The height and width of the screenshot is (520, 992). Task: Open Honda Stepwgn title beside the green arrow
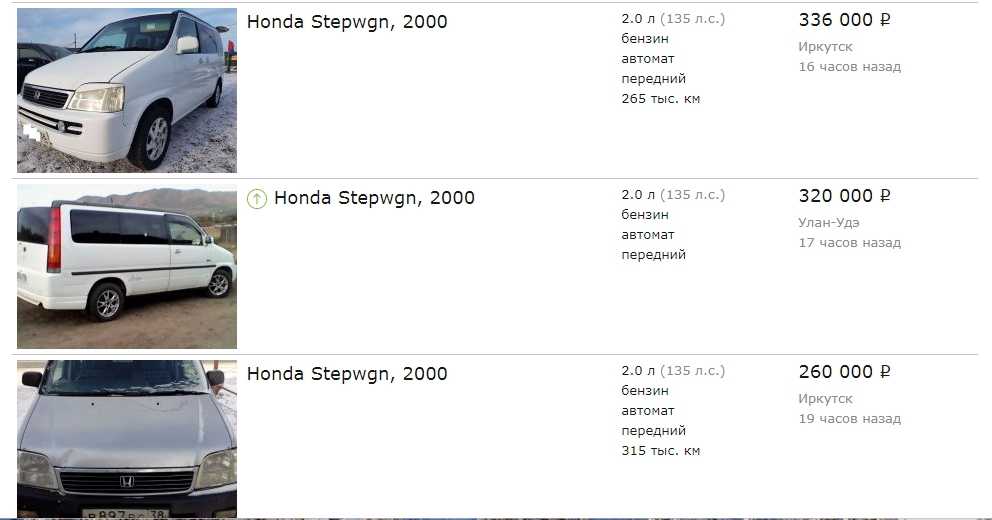pos(374,198)
